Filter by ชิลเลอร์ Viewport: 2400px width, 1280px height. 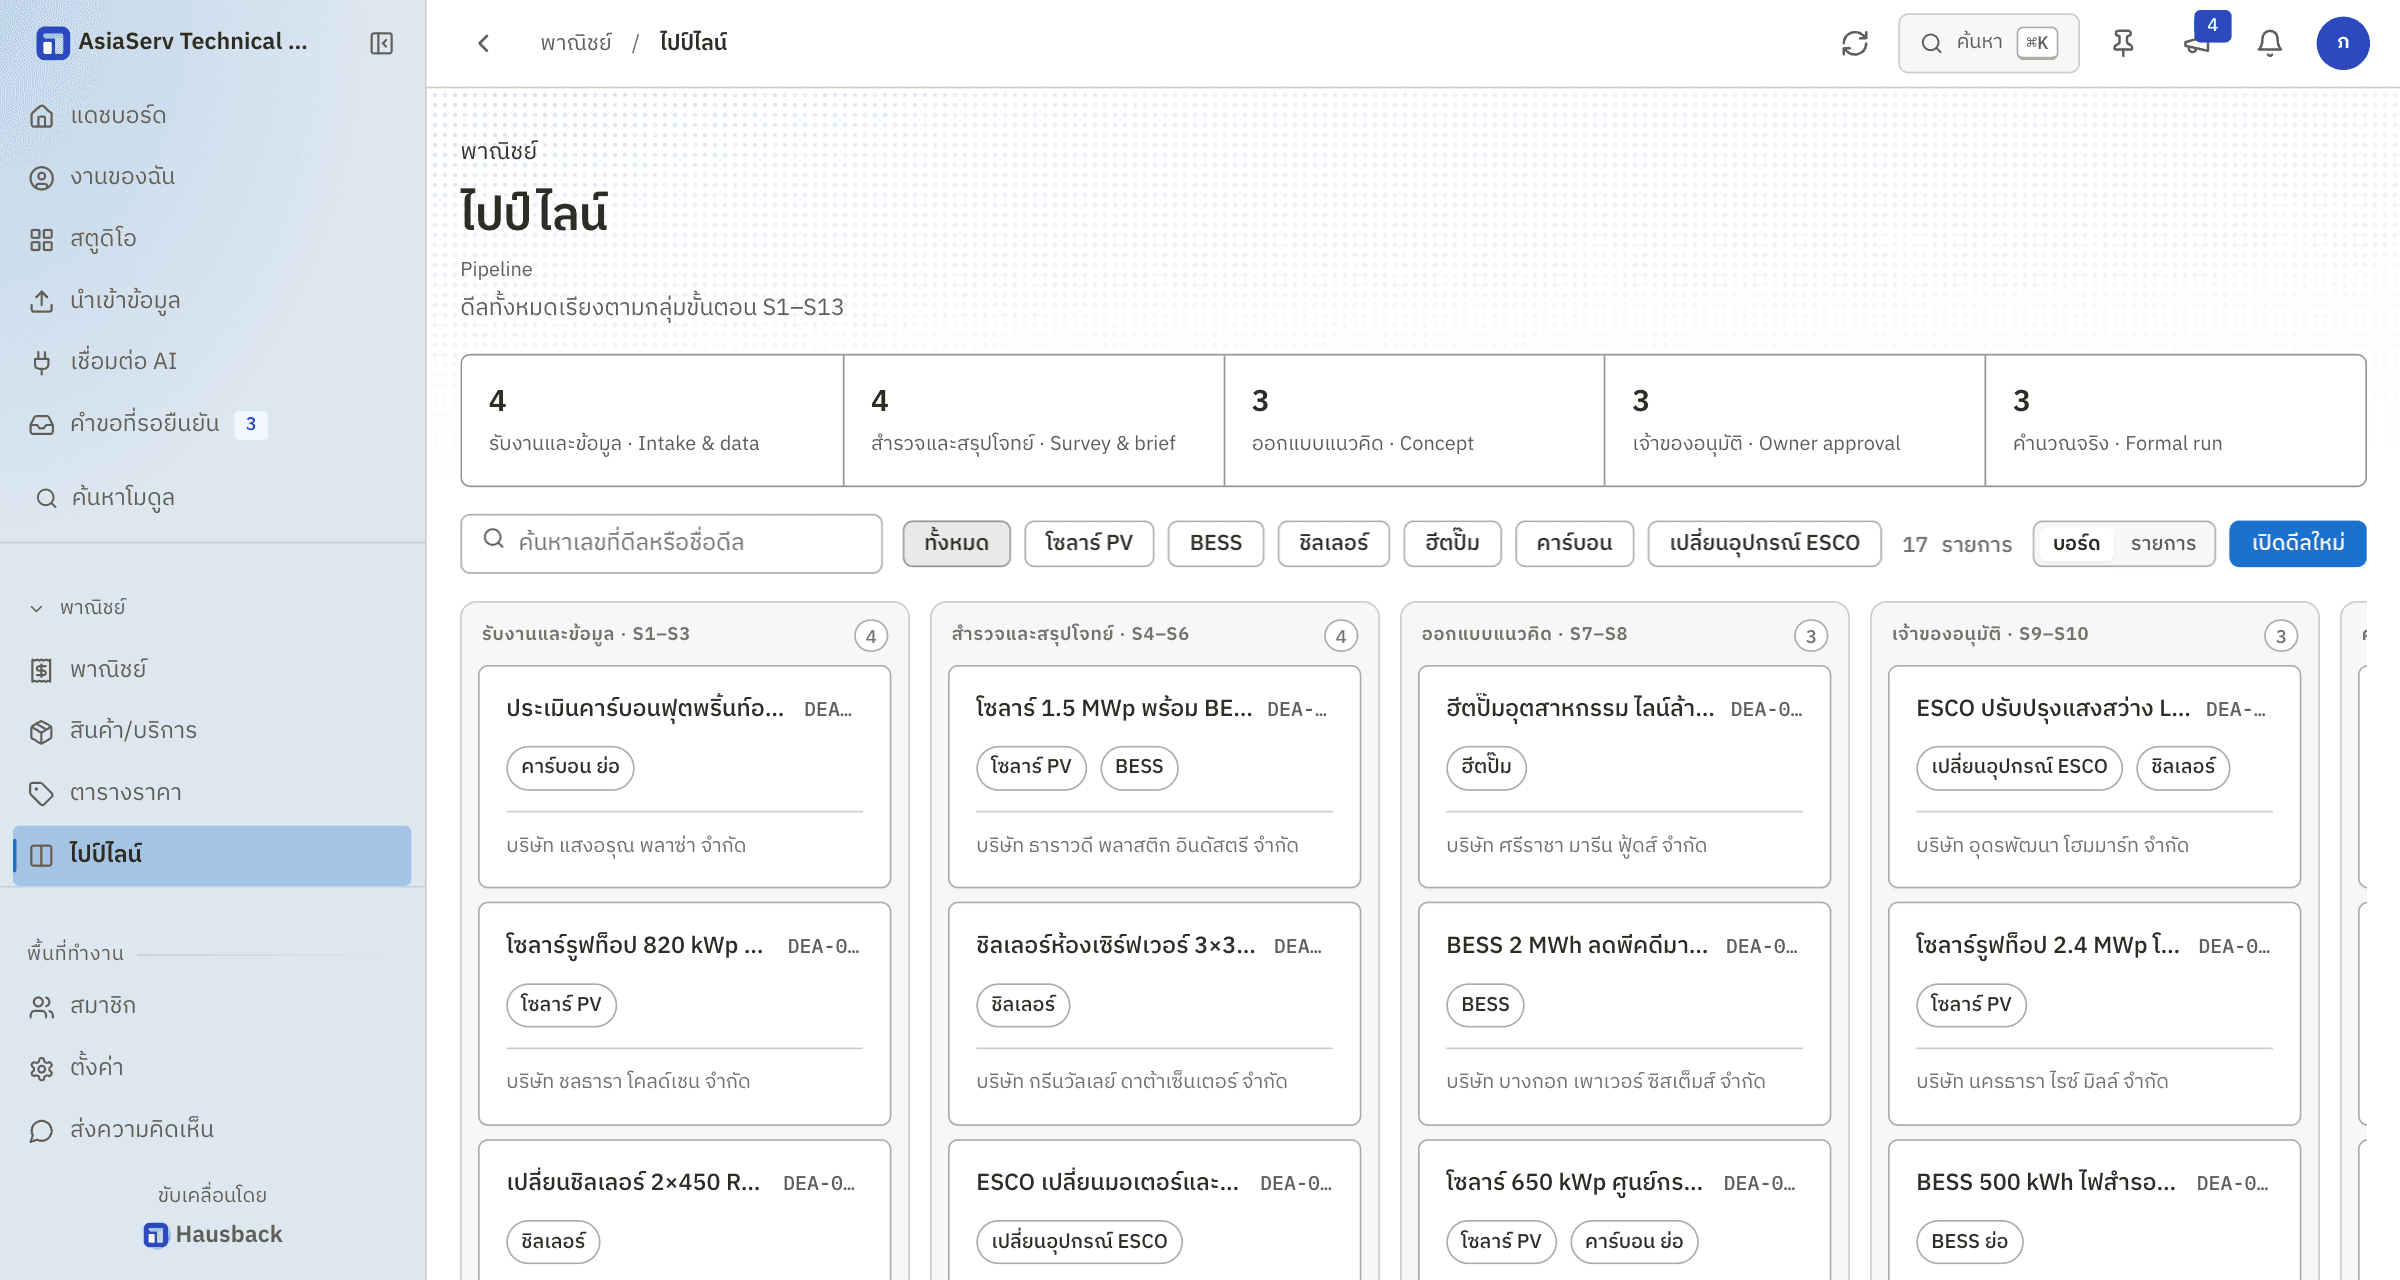[1334, 544]
